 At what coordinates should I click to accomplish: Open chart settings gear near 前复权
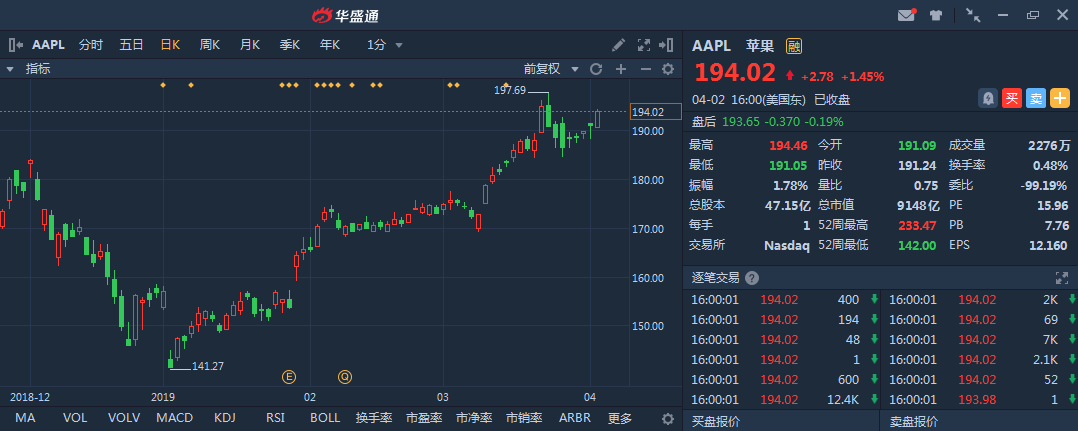pyautogui.click(x=668, y=69)
